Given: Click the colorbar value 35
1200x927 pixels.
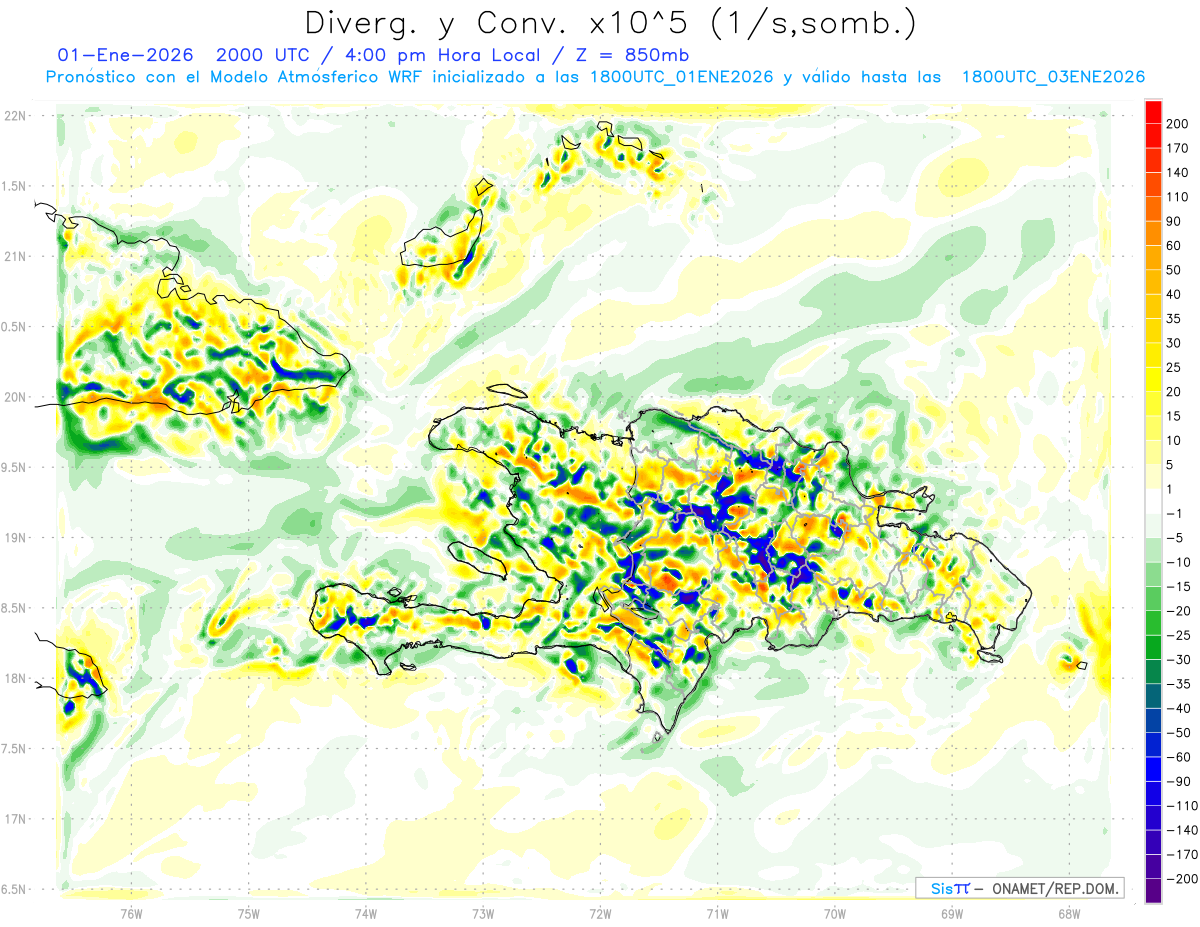Looking at the screenshot, I should coord(1173,319).
